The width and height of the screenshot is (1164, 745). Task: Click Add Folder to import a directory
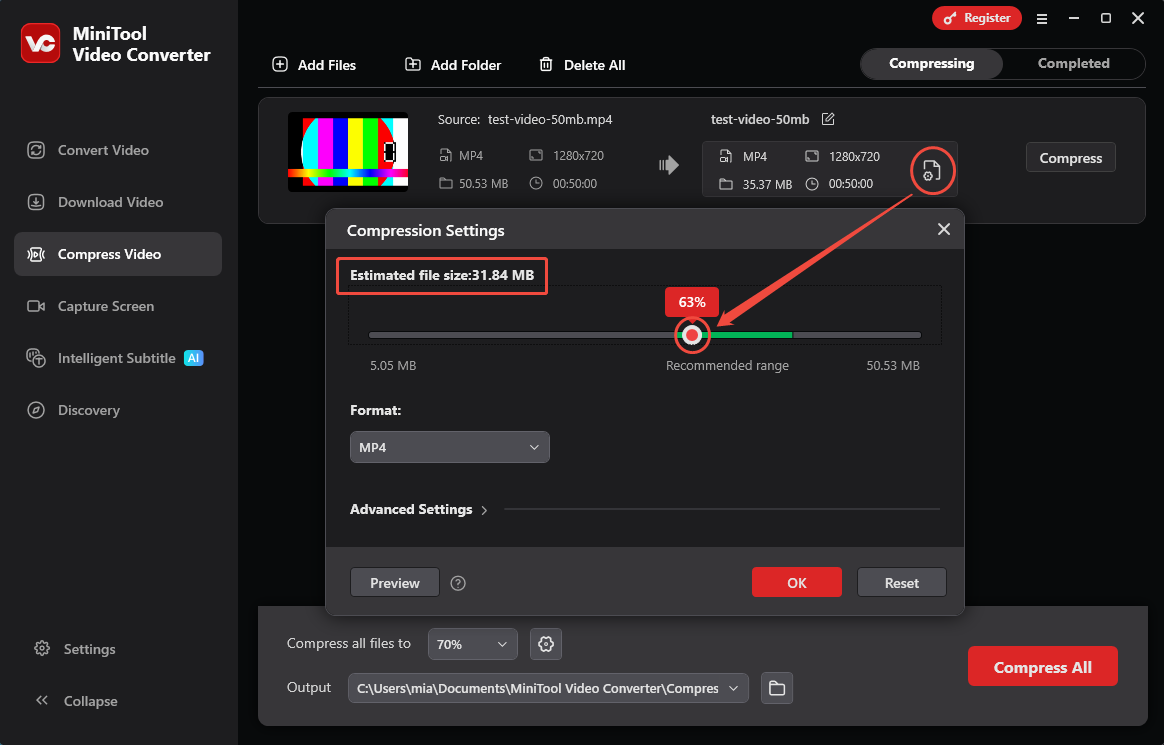(452, 64)
